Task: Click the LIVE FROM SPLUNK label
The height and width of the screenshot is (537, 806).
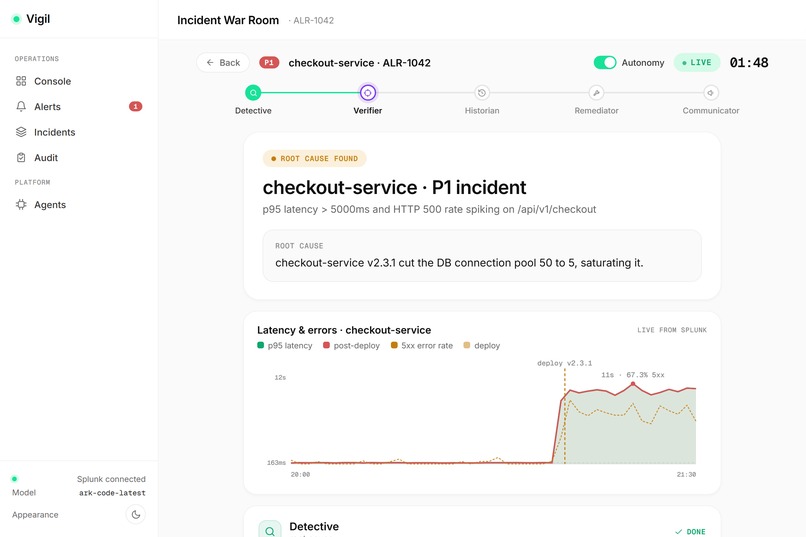Action: [x=672, y=330]
